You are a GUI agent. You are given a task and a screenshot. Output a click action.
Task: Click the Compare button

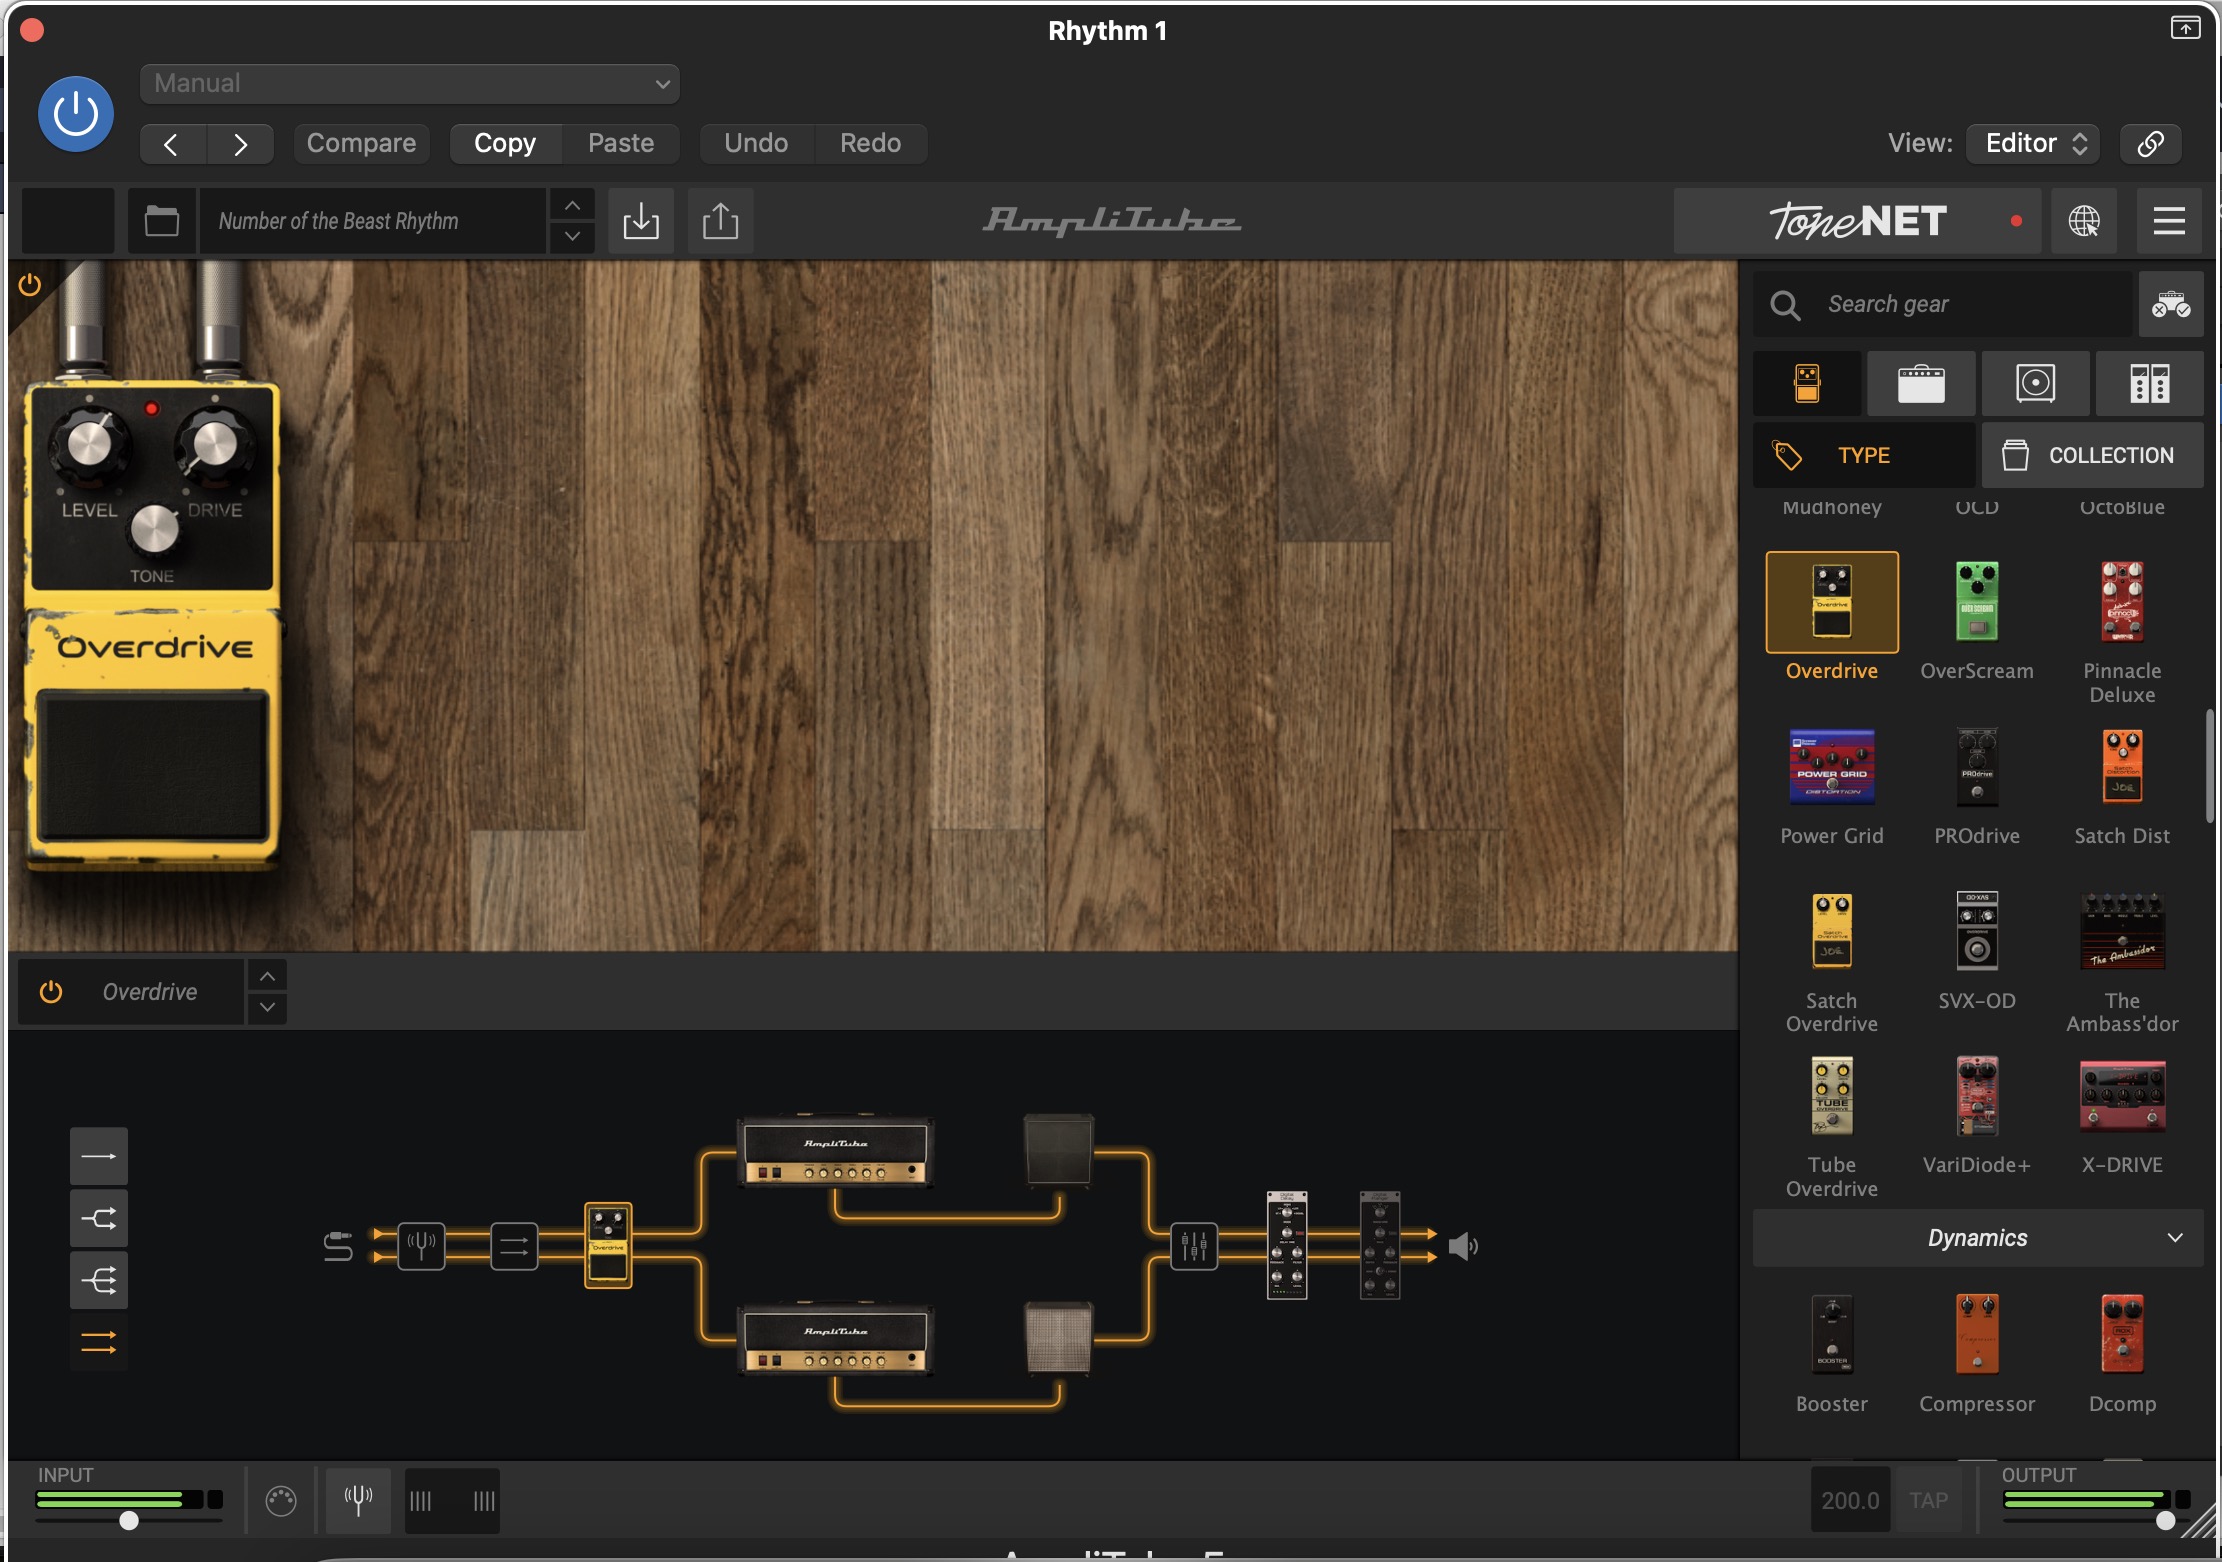click(361, 144)
